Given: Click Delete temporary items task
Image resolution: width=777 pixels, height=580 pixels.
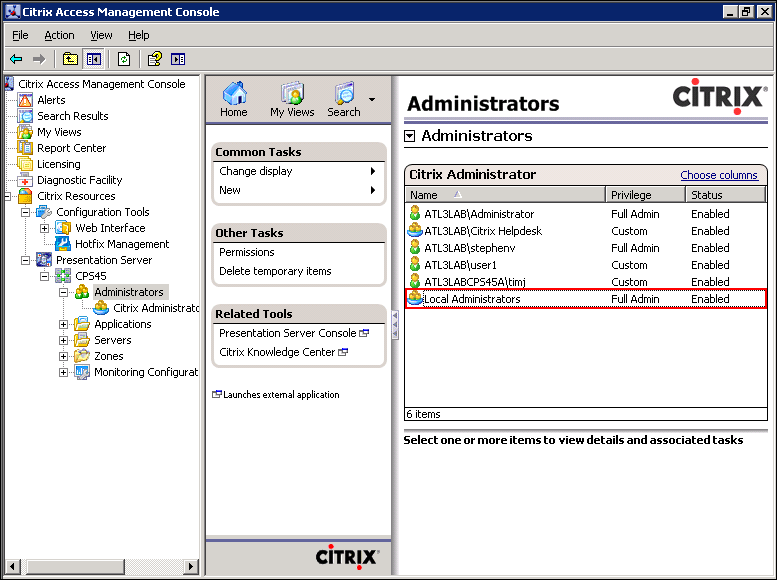Looking at the screenshot, I should pos(276,271).
